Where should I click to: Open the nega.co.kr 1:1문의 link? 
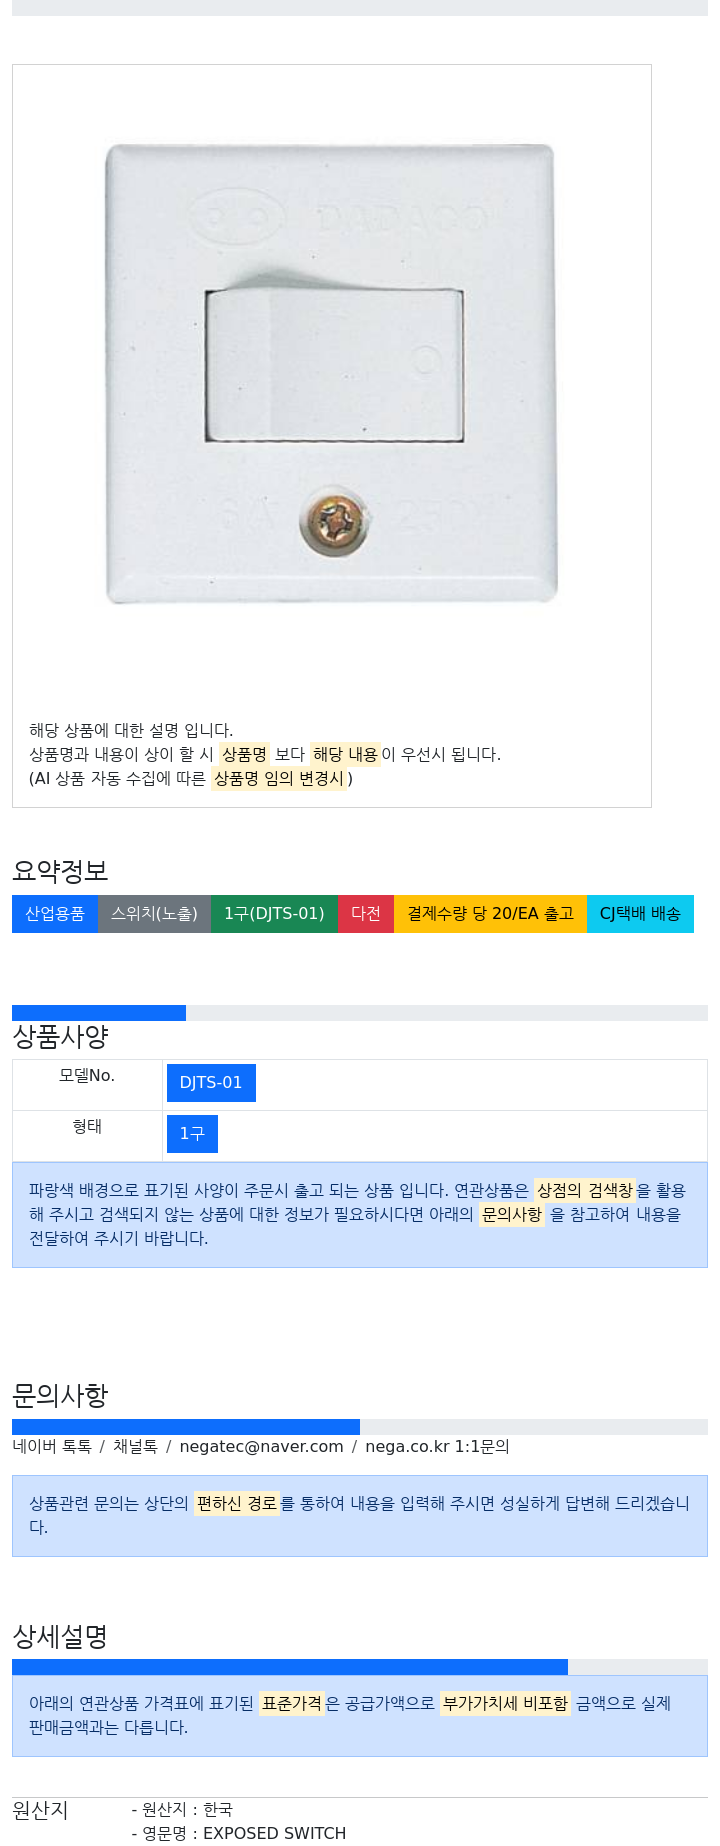point(437,1447)
